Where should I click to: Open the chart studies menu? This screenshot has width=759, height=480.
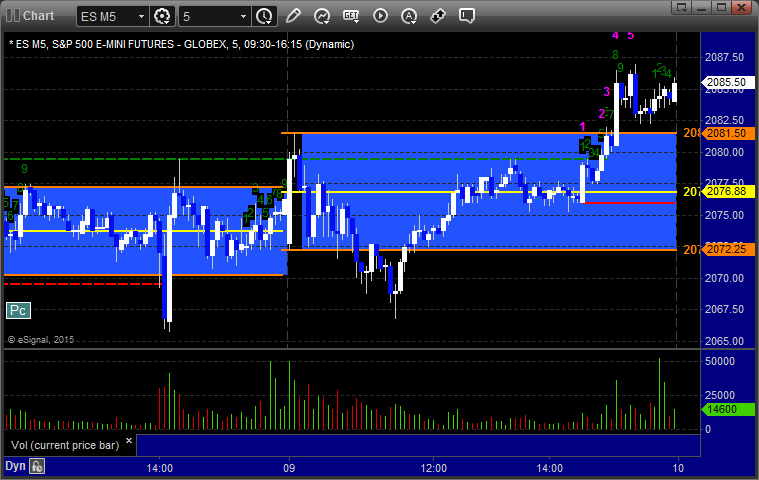pyautogui.click(x=322, y=16)
